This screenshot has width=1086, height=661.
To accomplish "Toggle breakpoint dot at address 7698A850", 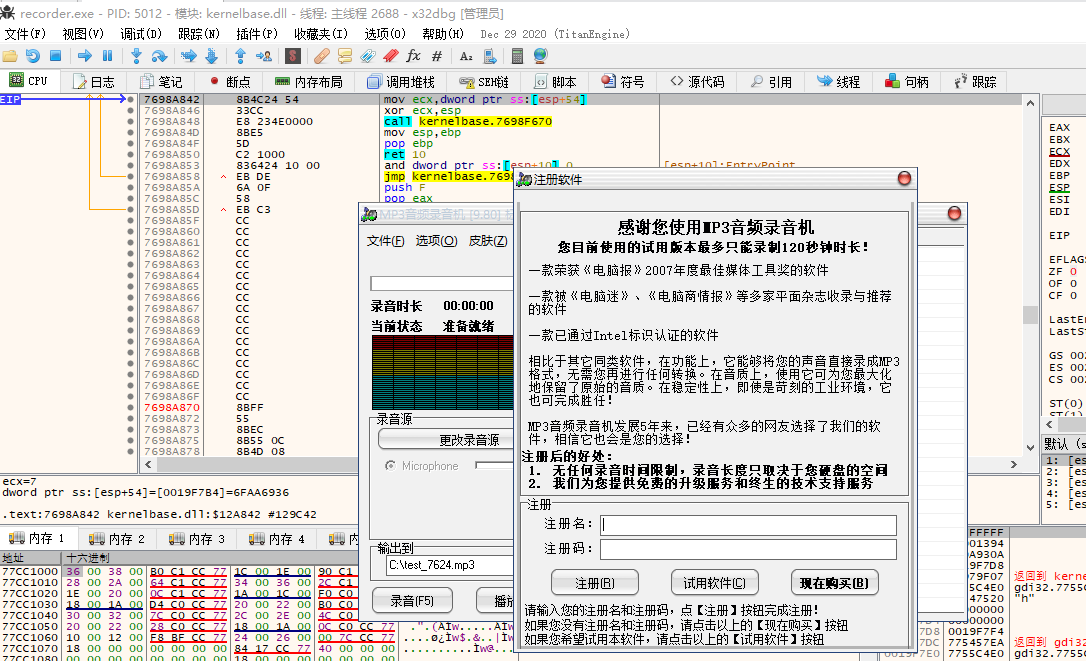I will tap(130, 155).
